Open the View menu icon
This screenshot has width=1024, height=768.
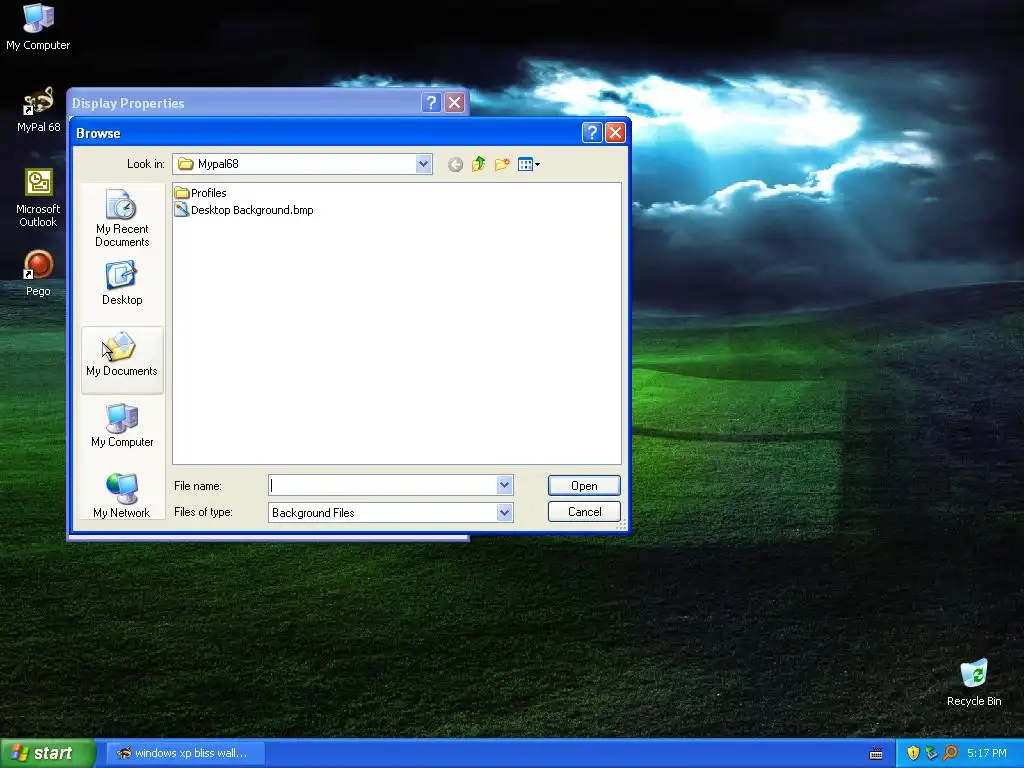tap(528, 164)
